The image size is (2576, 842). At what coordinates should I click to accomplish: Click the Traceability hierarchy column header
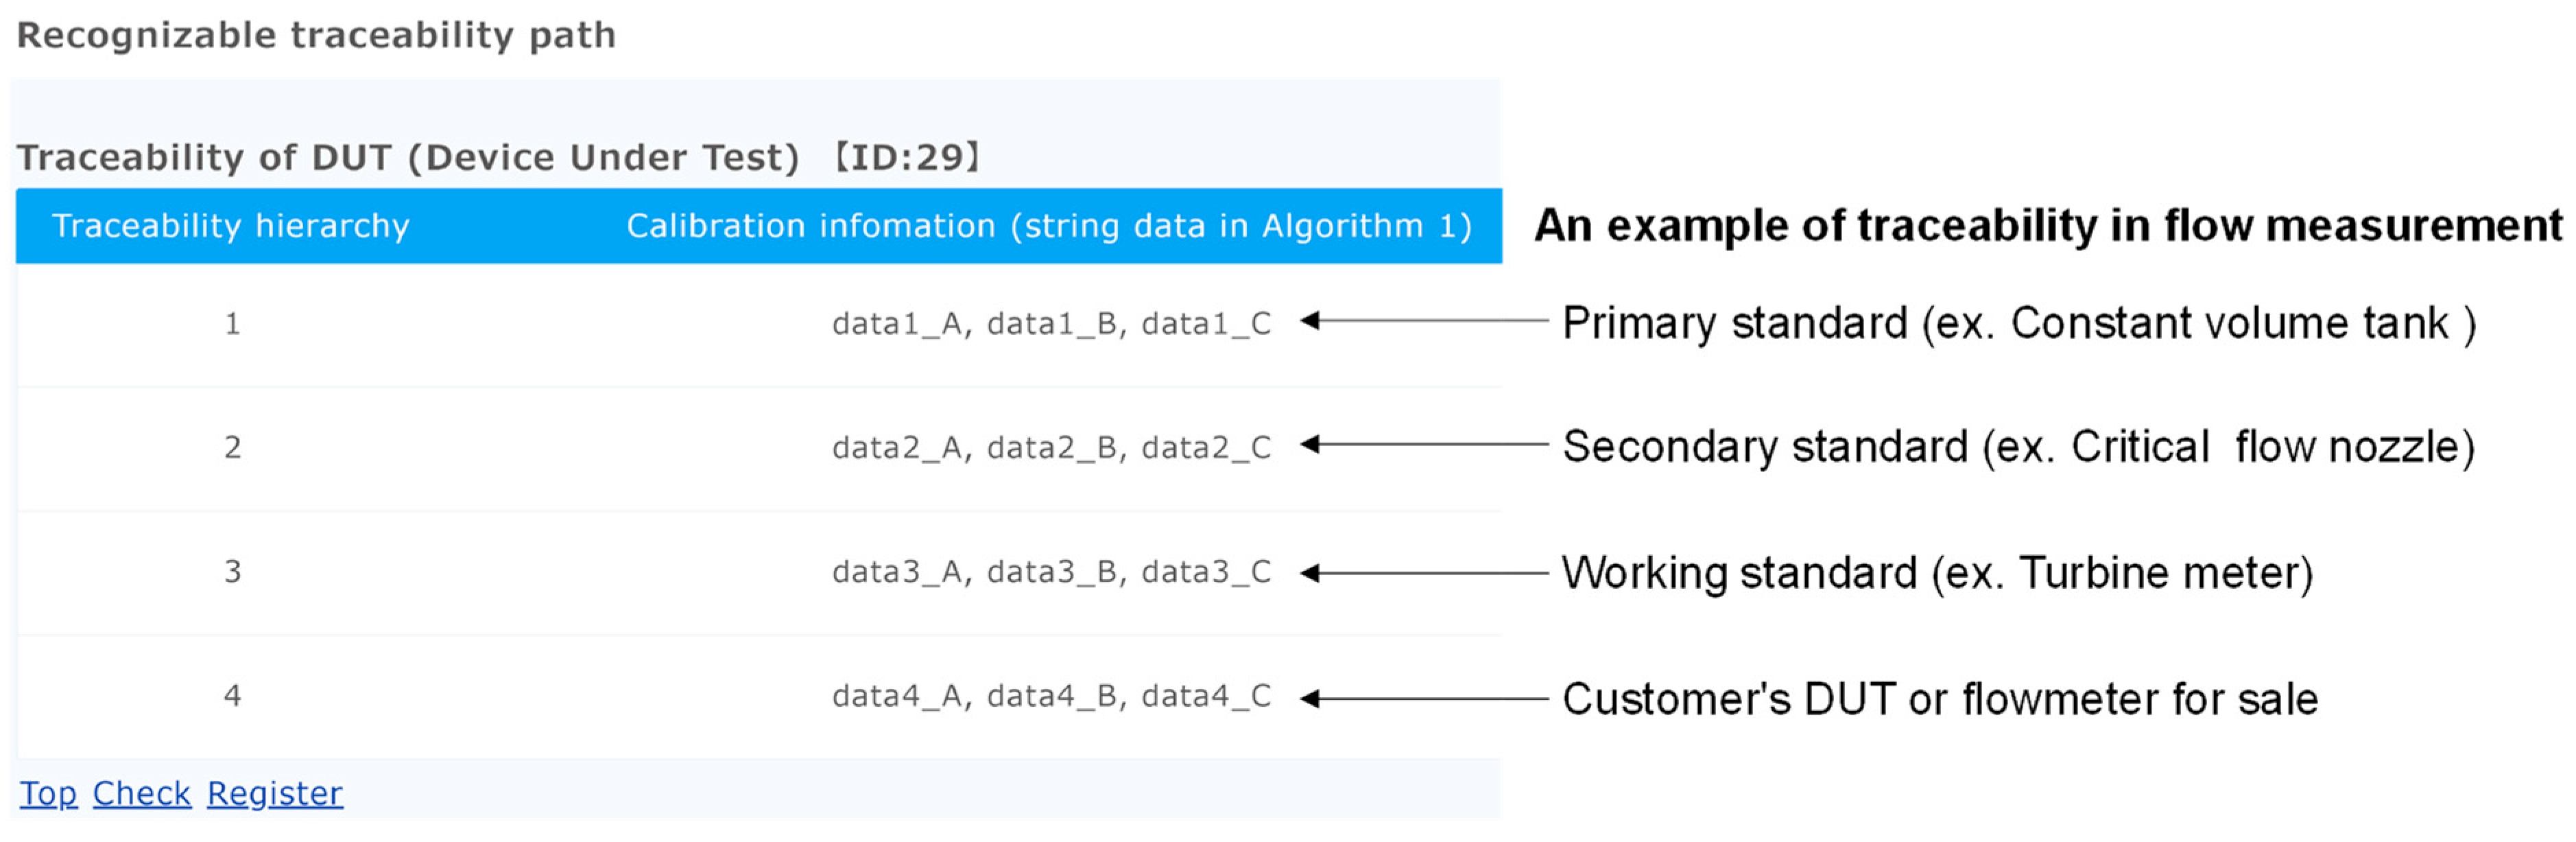coord(231,226)
